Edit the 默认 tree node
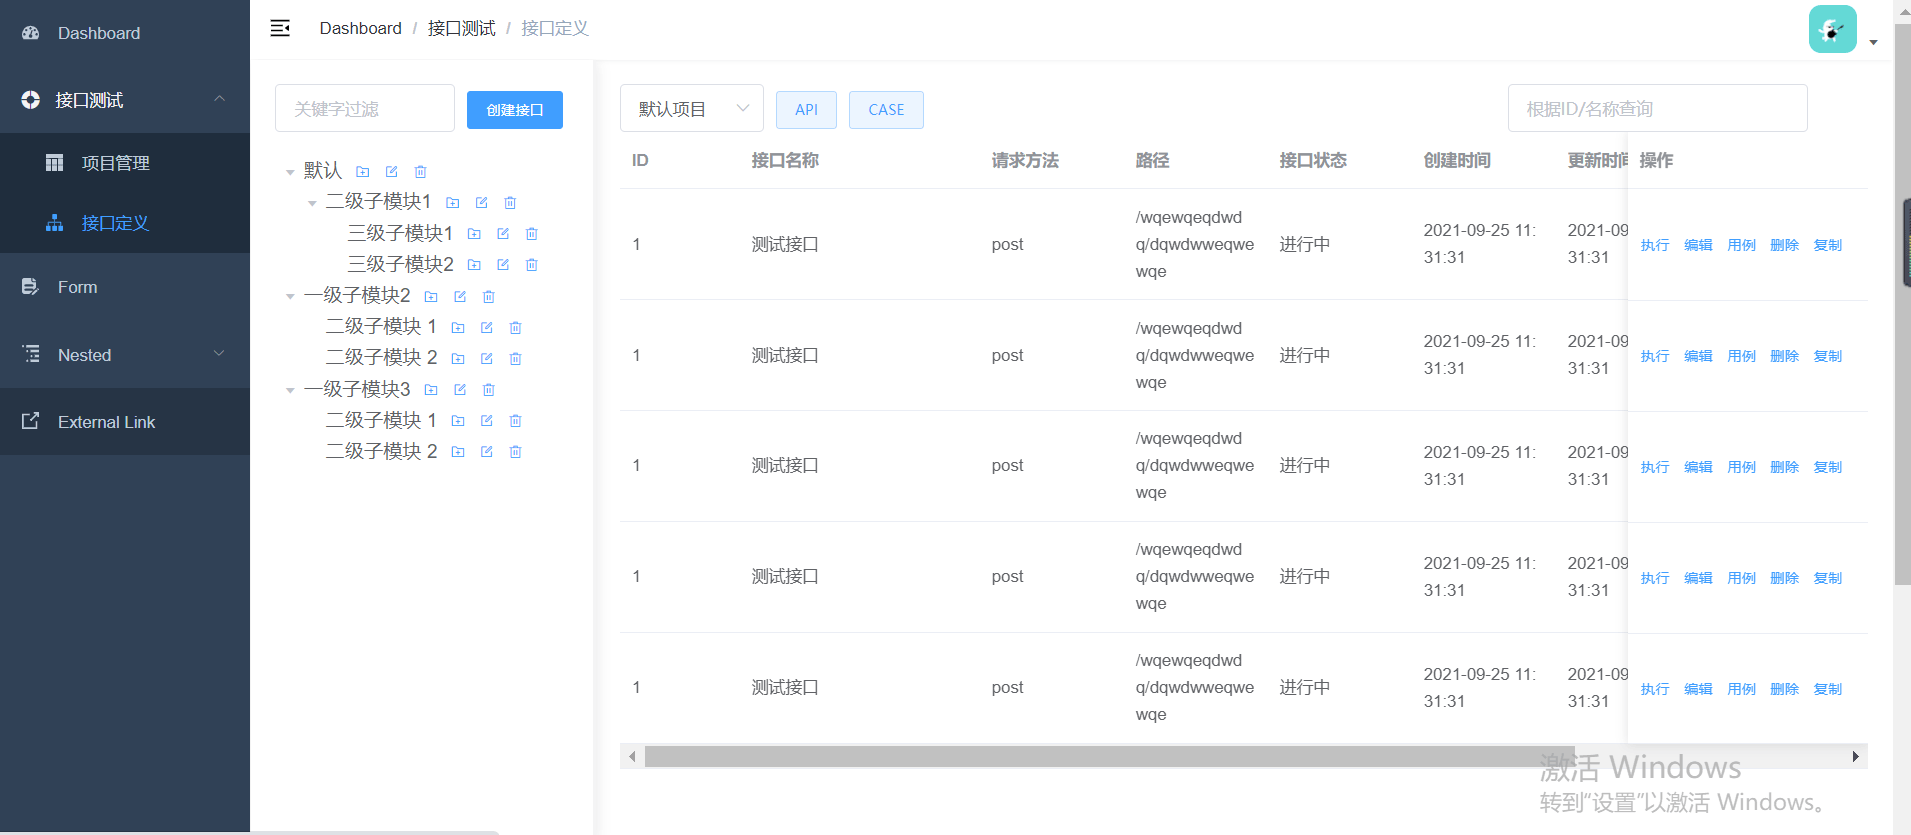The image size is (1911, 835). 392,172
